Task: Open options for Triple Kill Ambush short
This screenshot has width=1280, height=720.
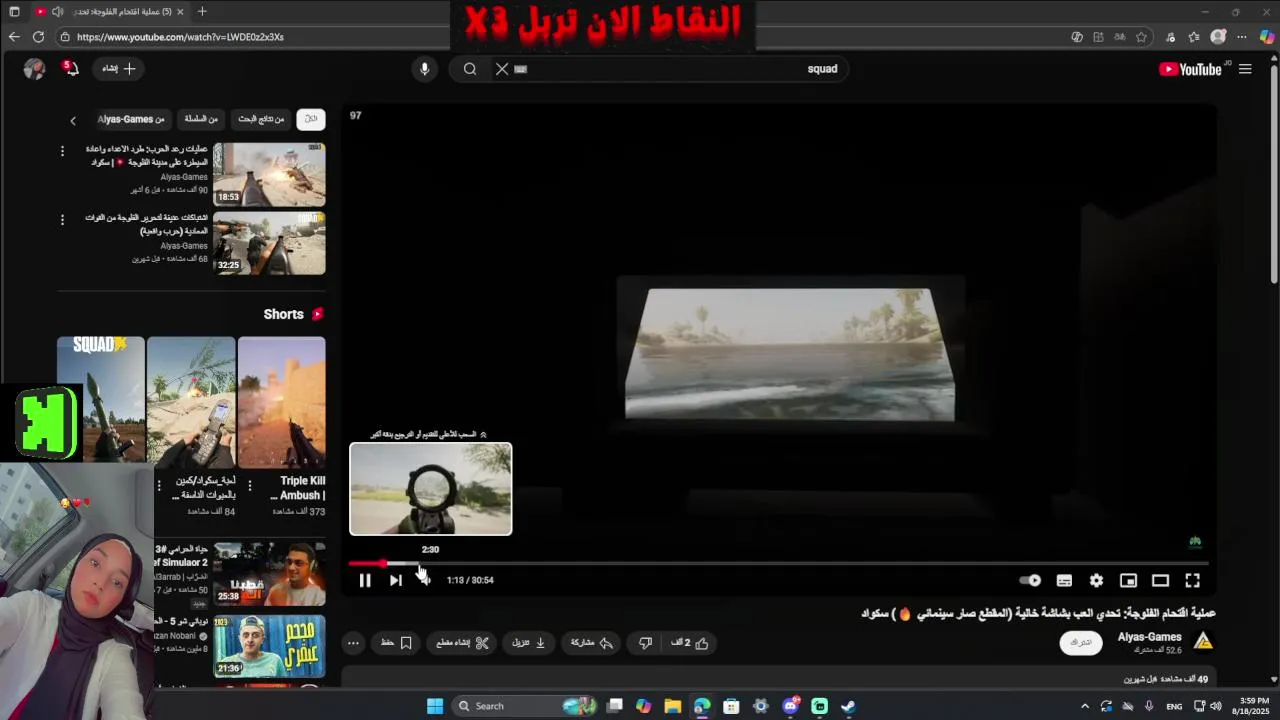Action: click(x=249, y=486)
